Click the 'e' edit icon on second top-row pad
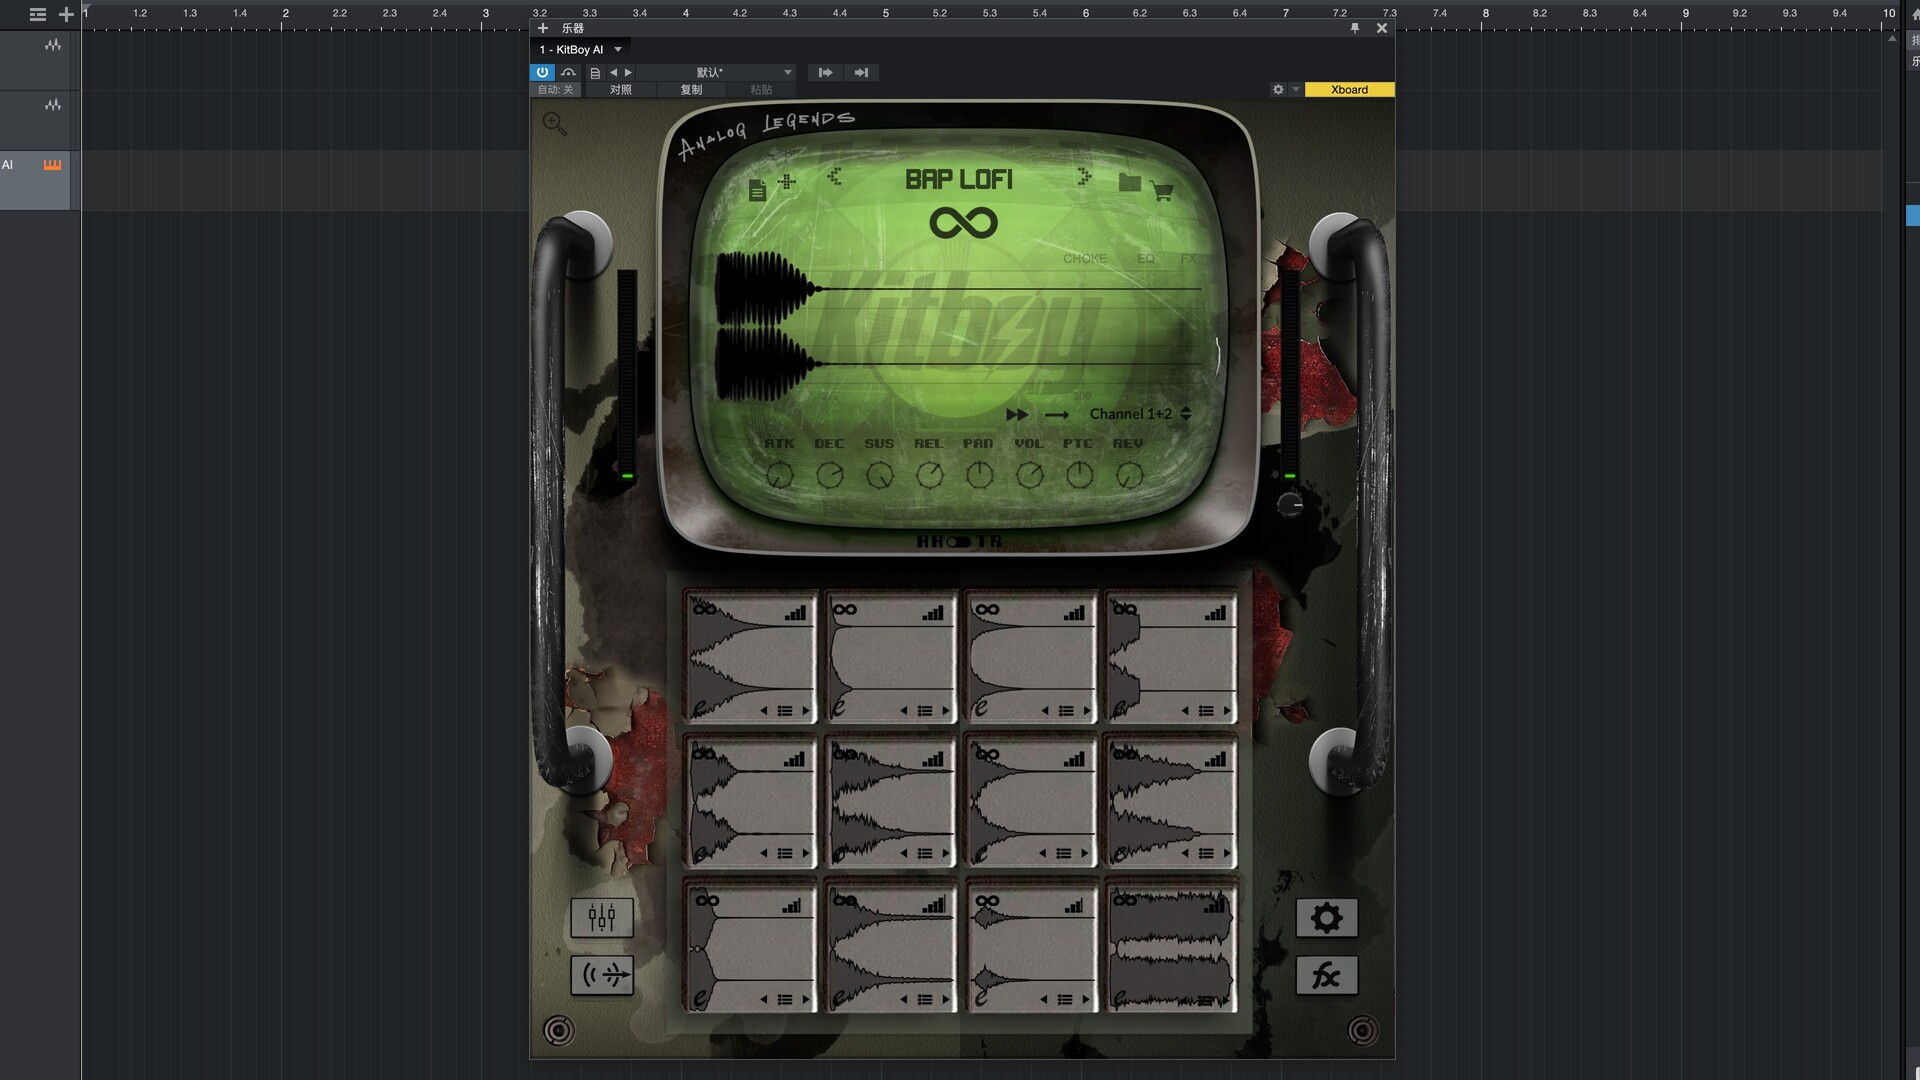This screenshot has width=1920, height=1080. pyautogui.click(x=839, y=707)
